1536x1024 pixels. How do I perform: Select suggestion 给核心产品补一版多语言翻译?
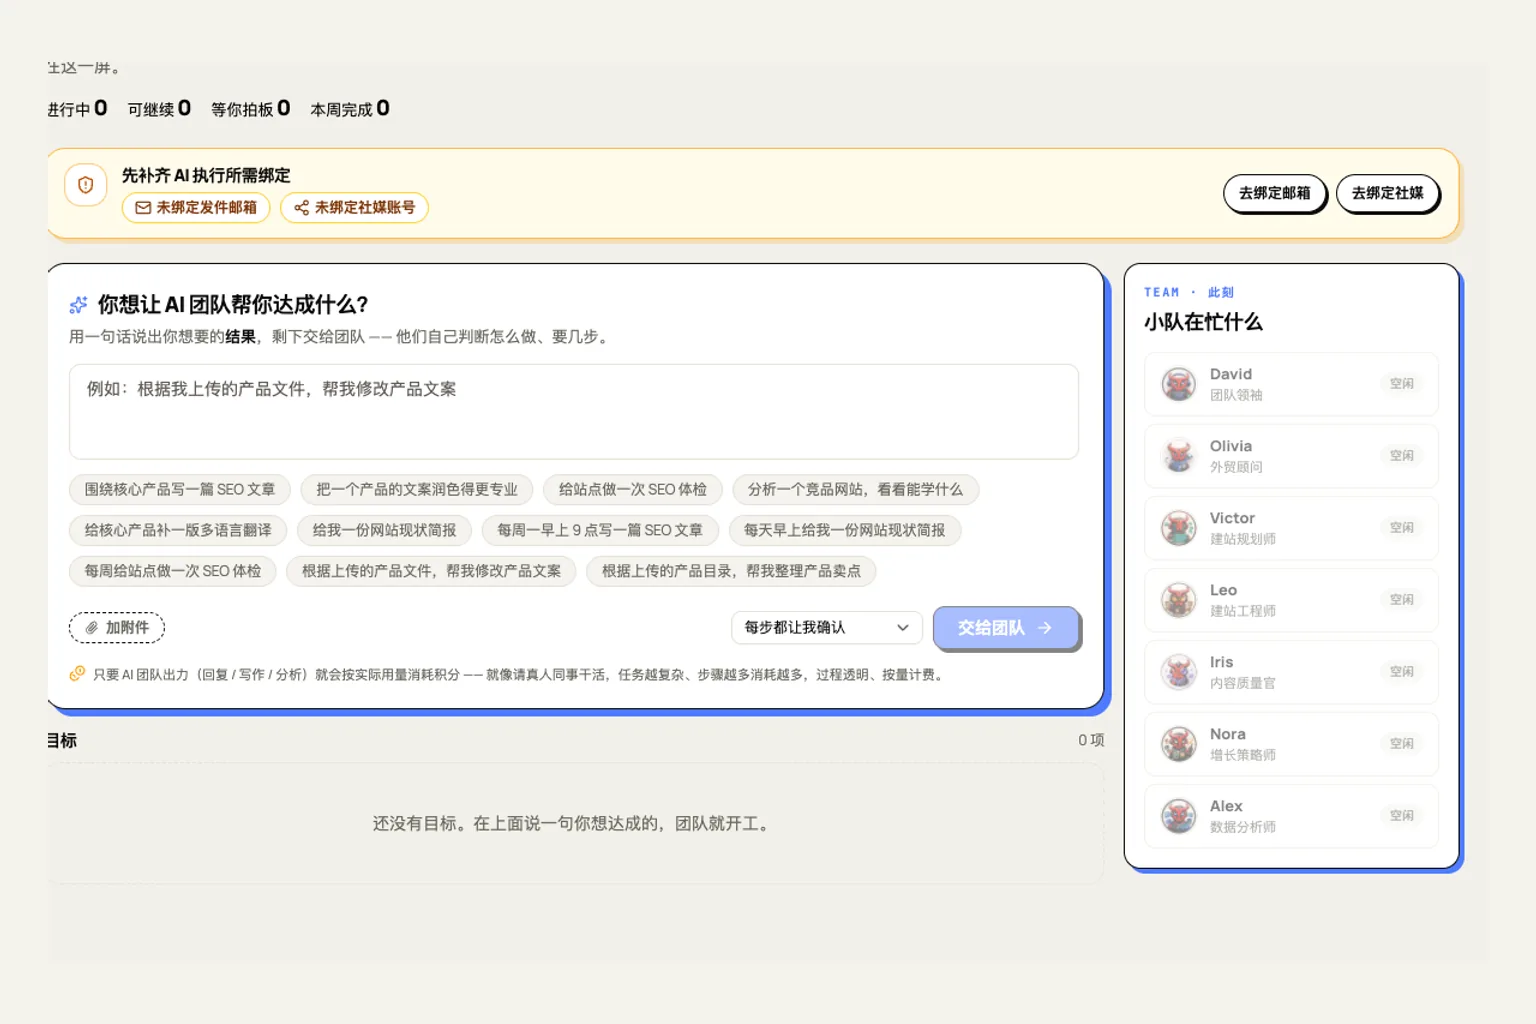(178, 531)
